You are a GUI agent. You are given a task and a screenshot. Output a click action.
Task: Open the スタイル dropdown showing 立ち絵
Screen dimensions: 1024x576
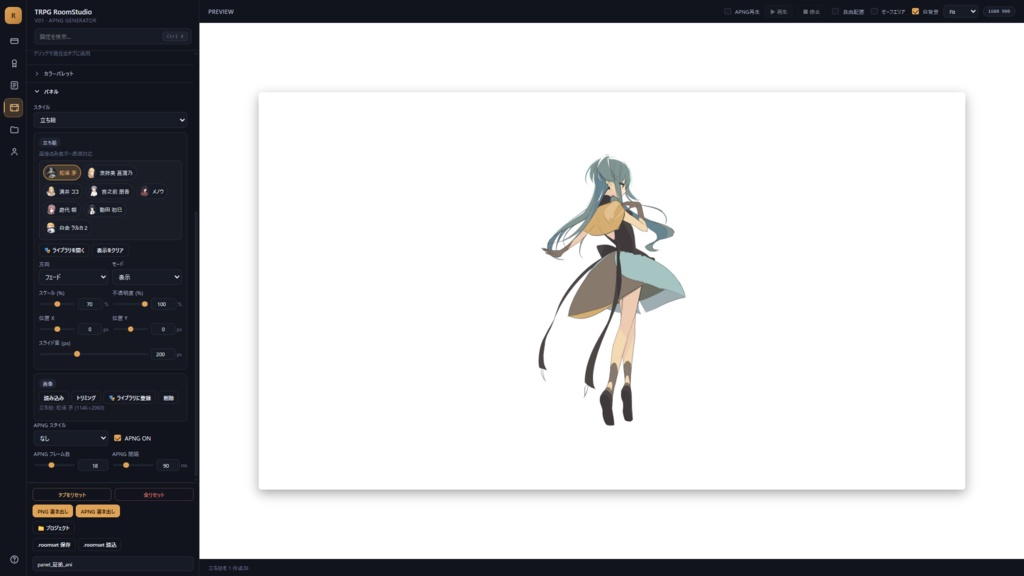click(110, 120)
